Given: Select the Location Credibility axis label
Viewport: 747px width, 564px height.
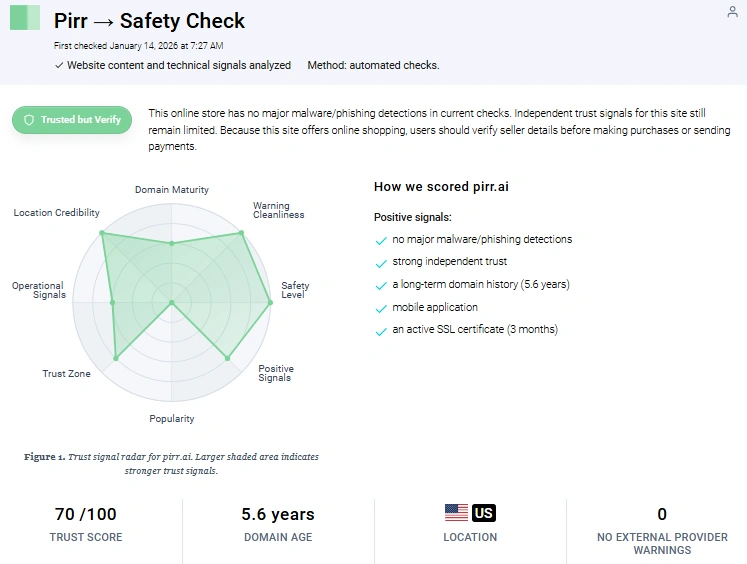Looking at the screenshot, I should (x=57, y=212).
